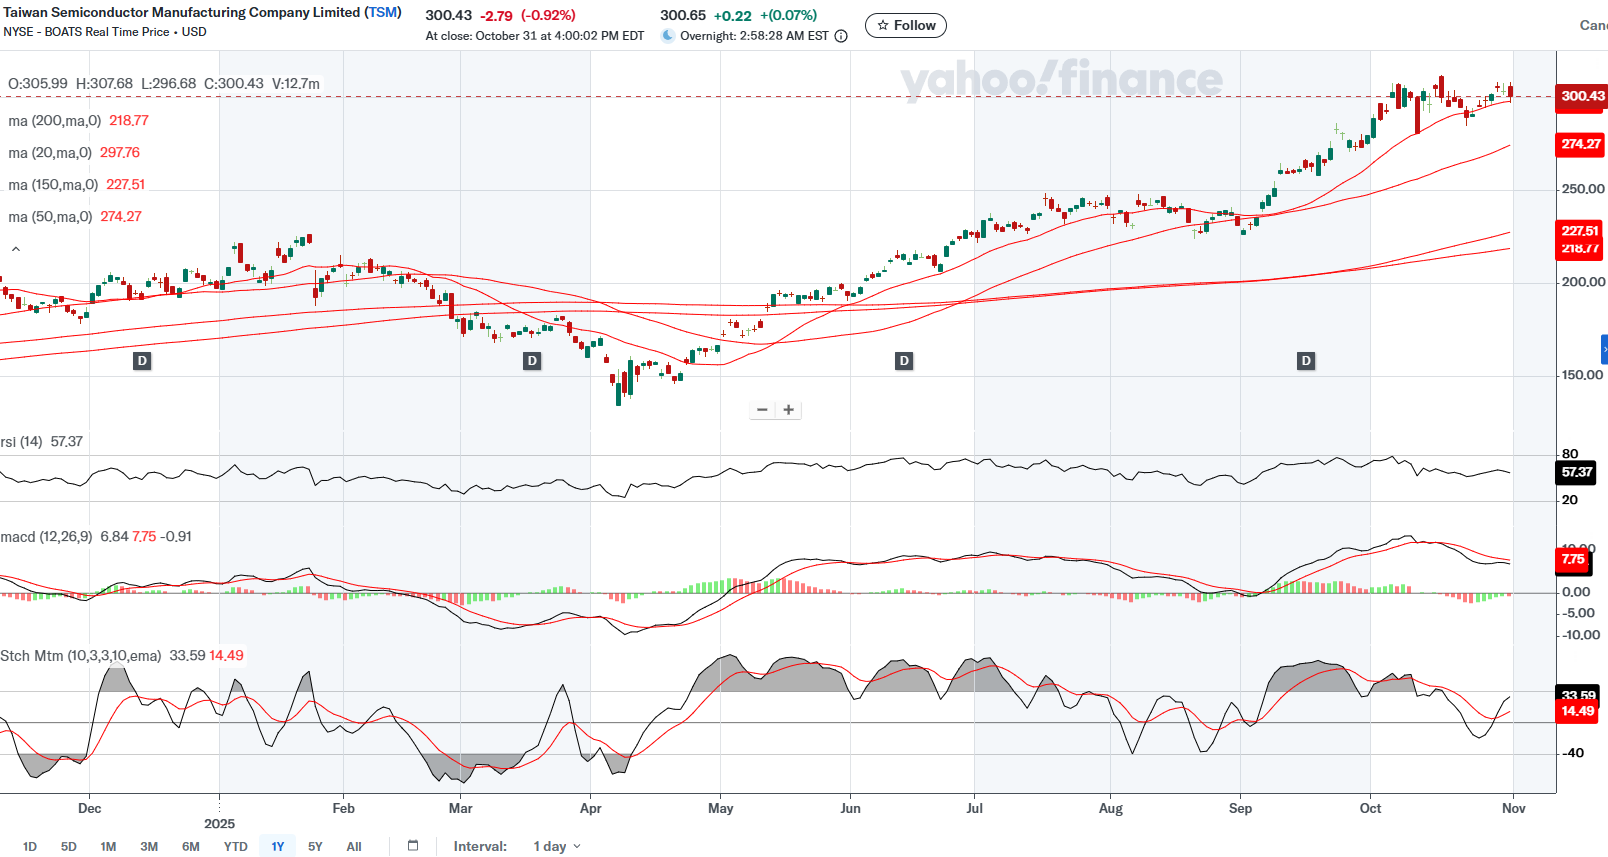Click the December dividend D marker
Image resolution: width=1608 pixels, height=857 pixels.
(142, 361)
